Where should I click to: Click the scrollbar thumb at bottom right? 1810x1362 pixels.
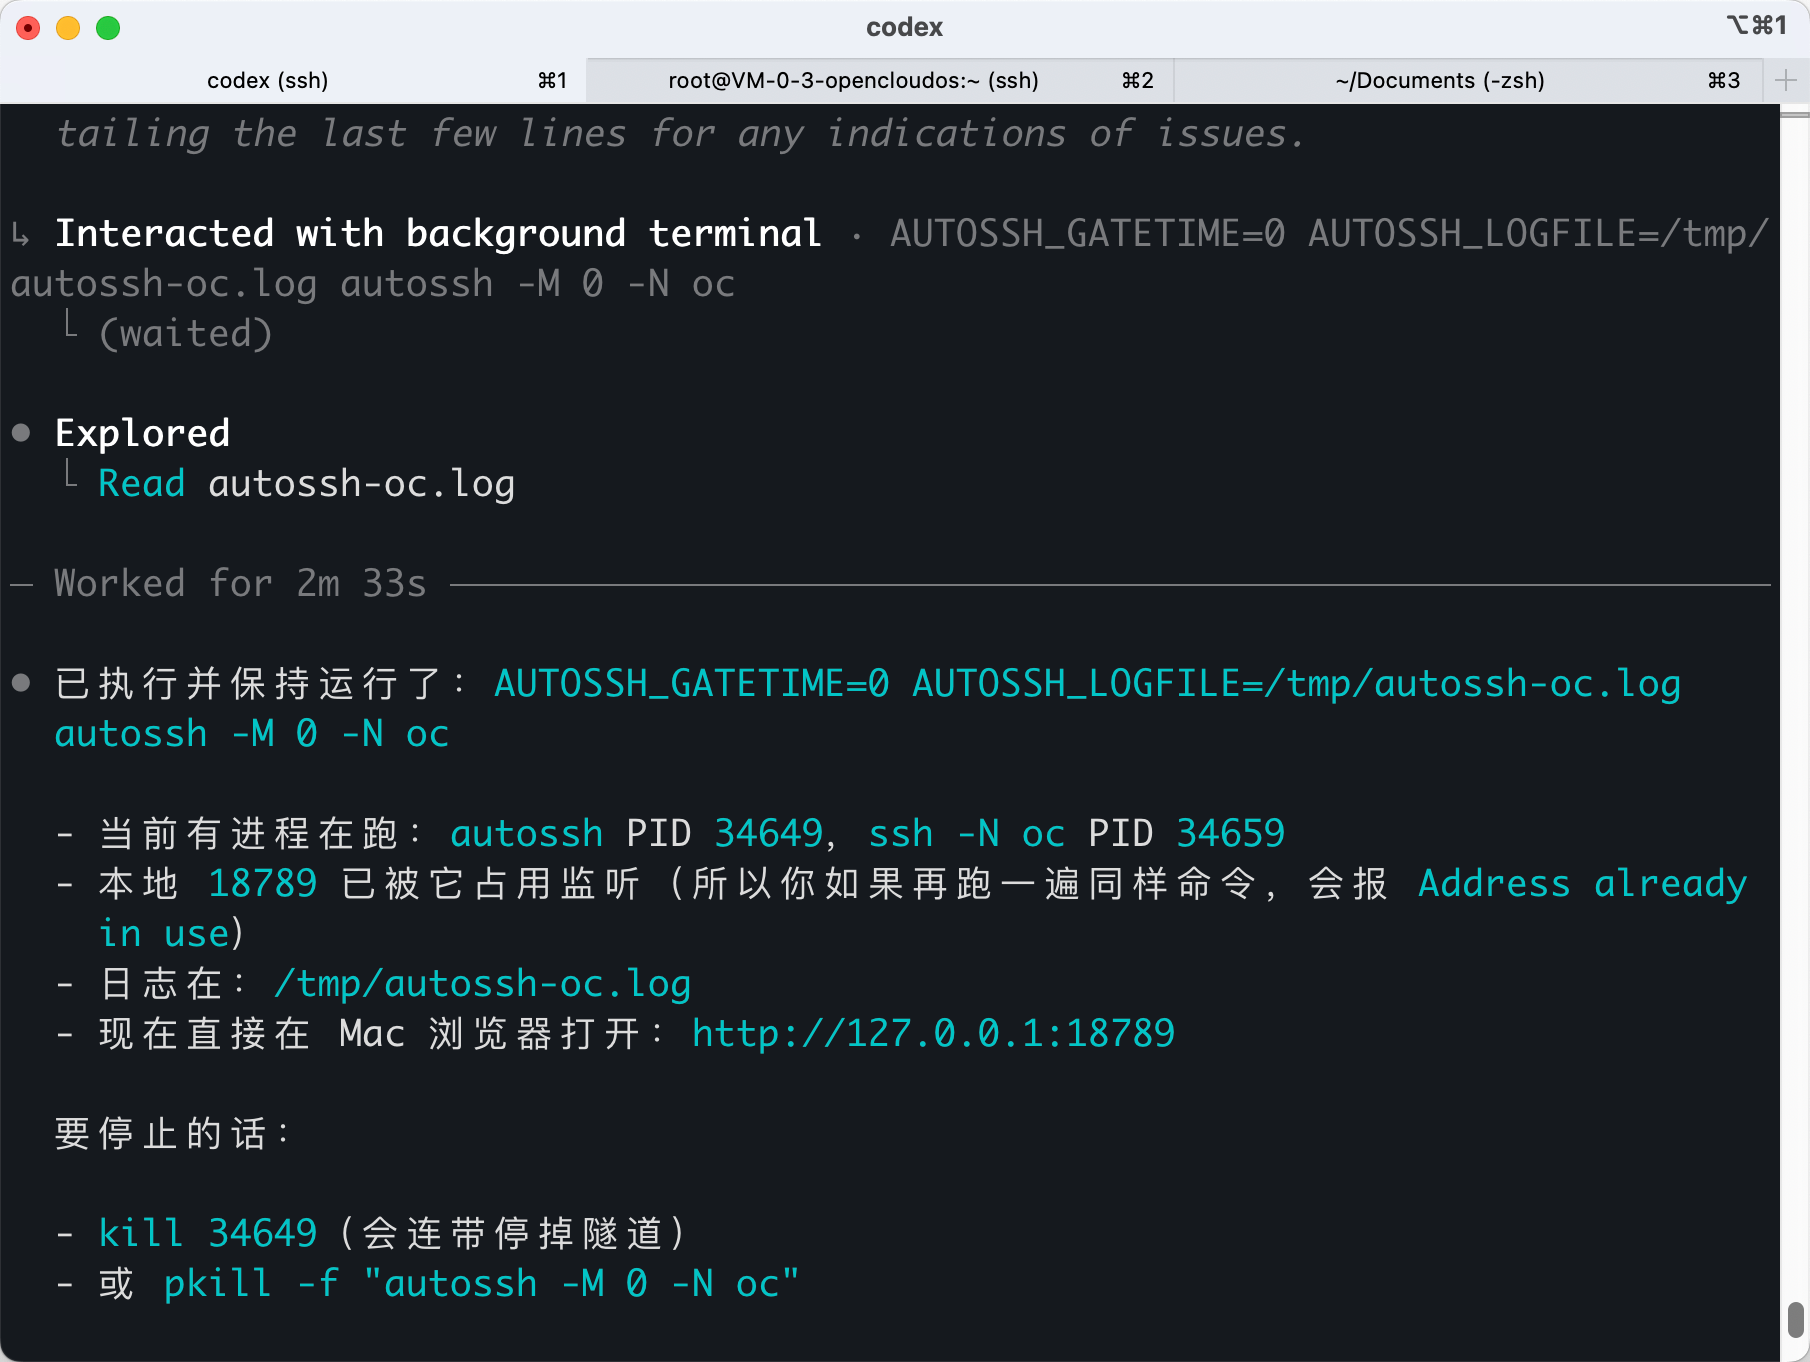(x=1795, y=1319)
